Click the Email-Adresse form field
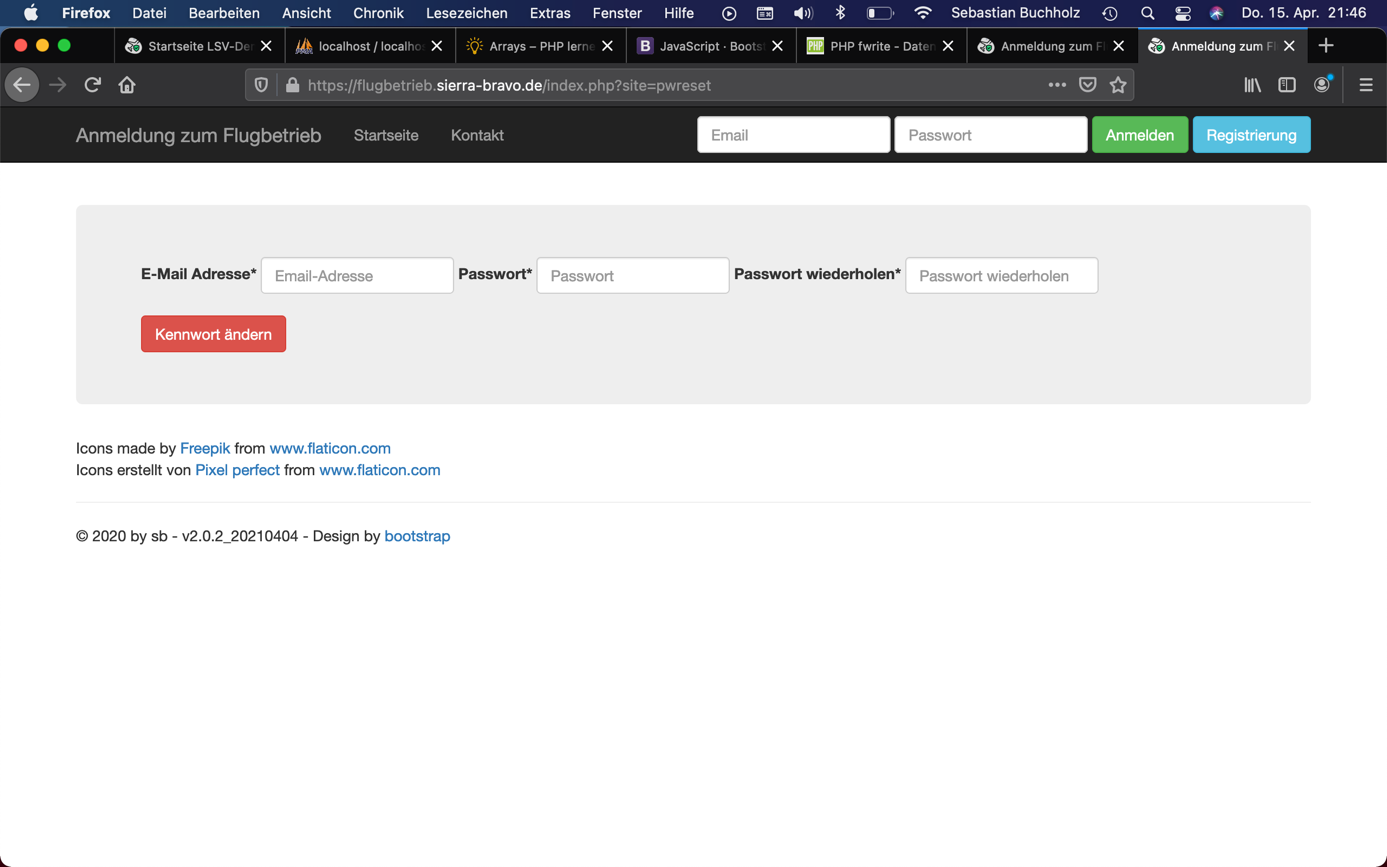The height and width of the screenshot is (867, 1387). [x=357, y=276]
